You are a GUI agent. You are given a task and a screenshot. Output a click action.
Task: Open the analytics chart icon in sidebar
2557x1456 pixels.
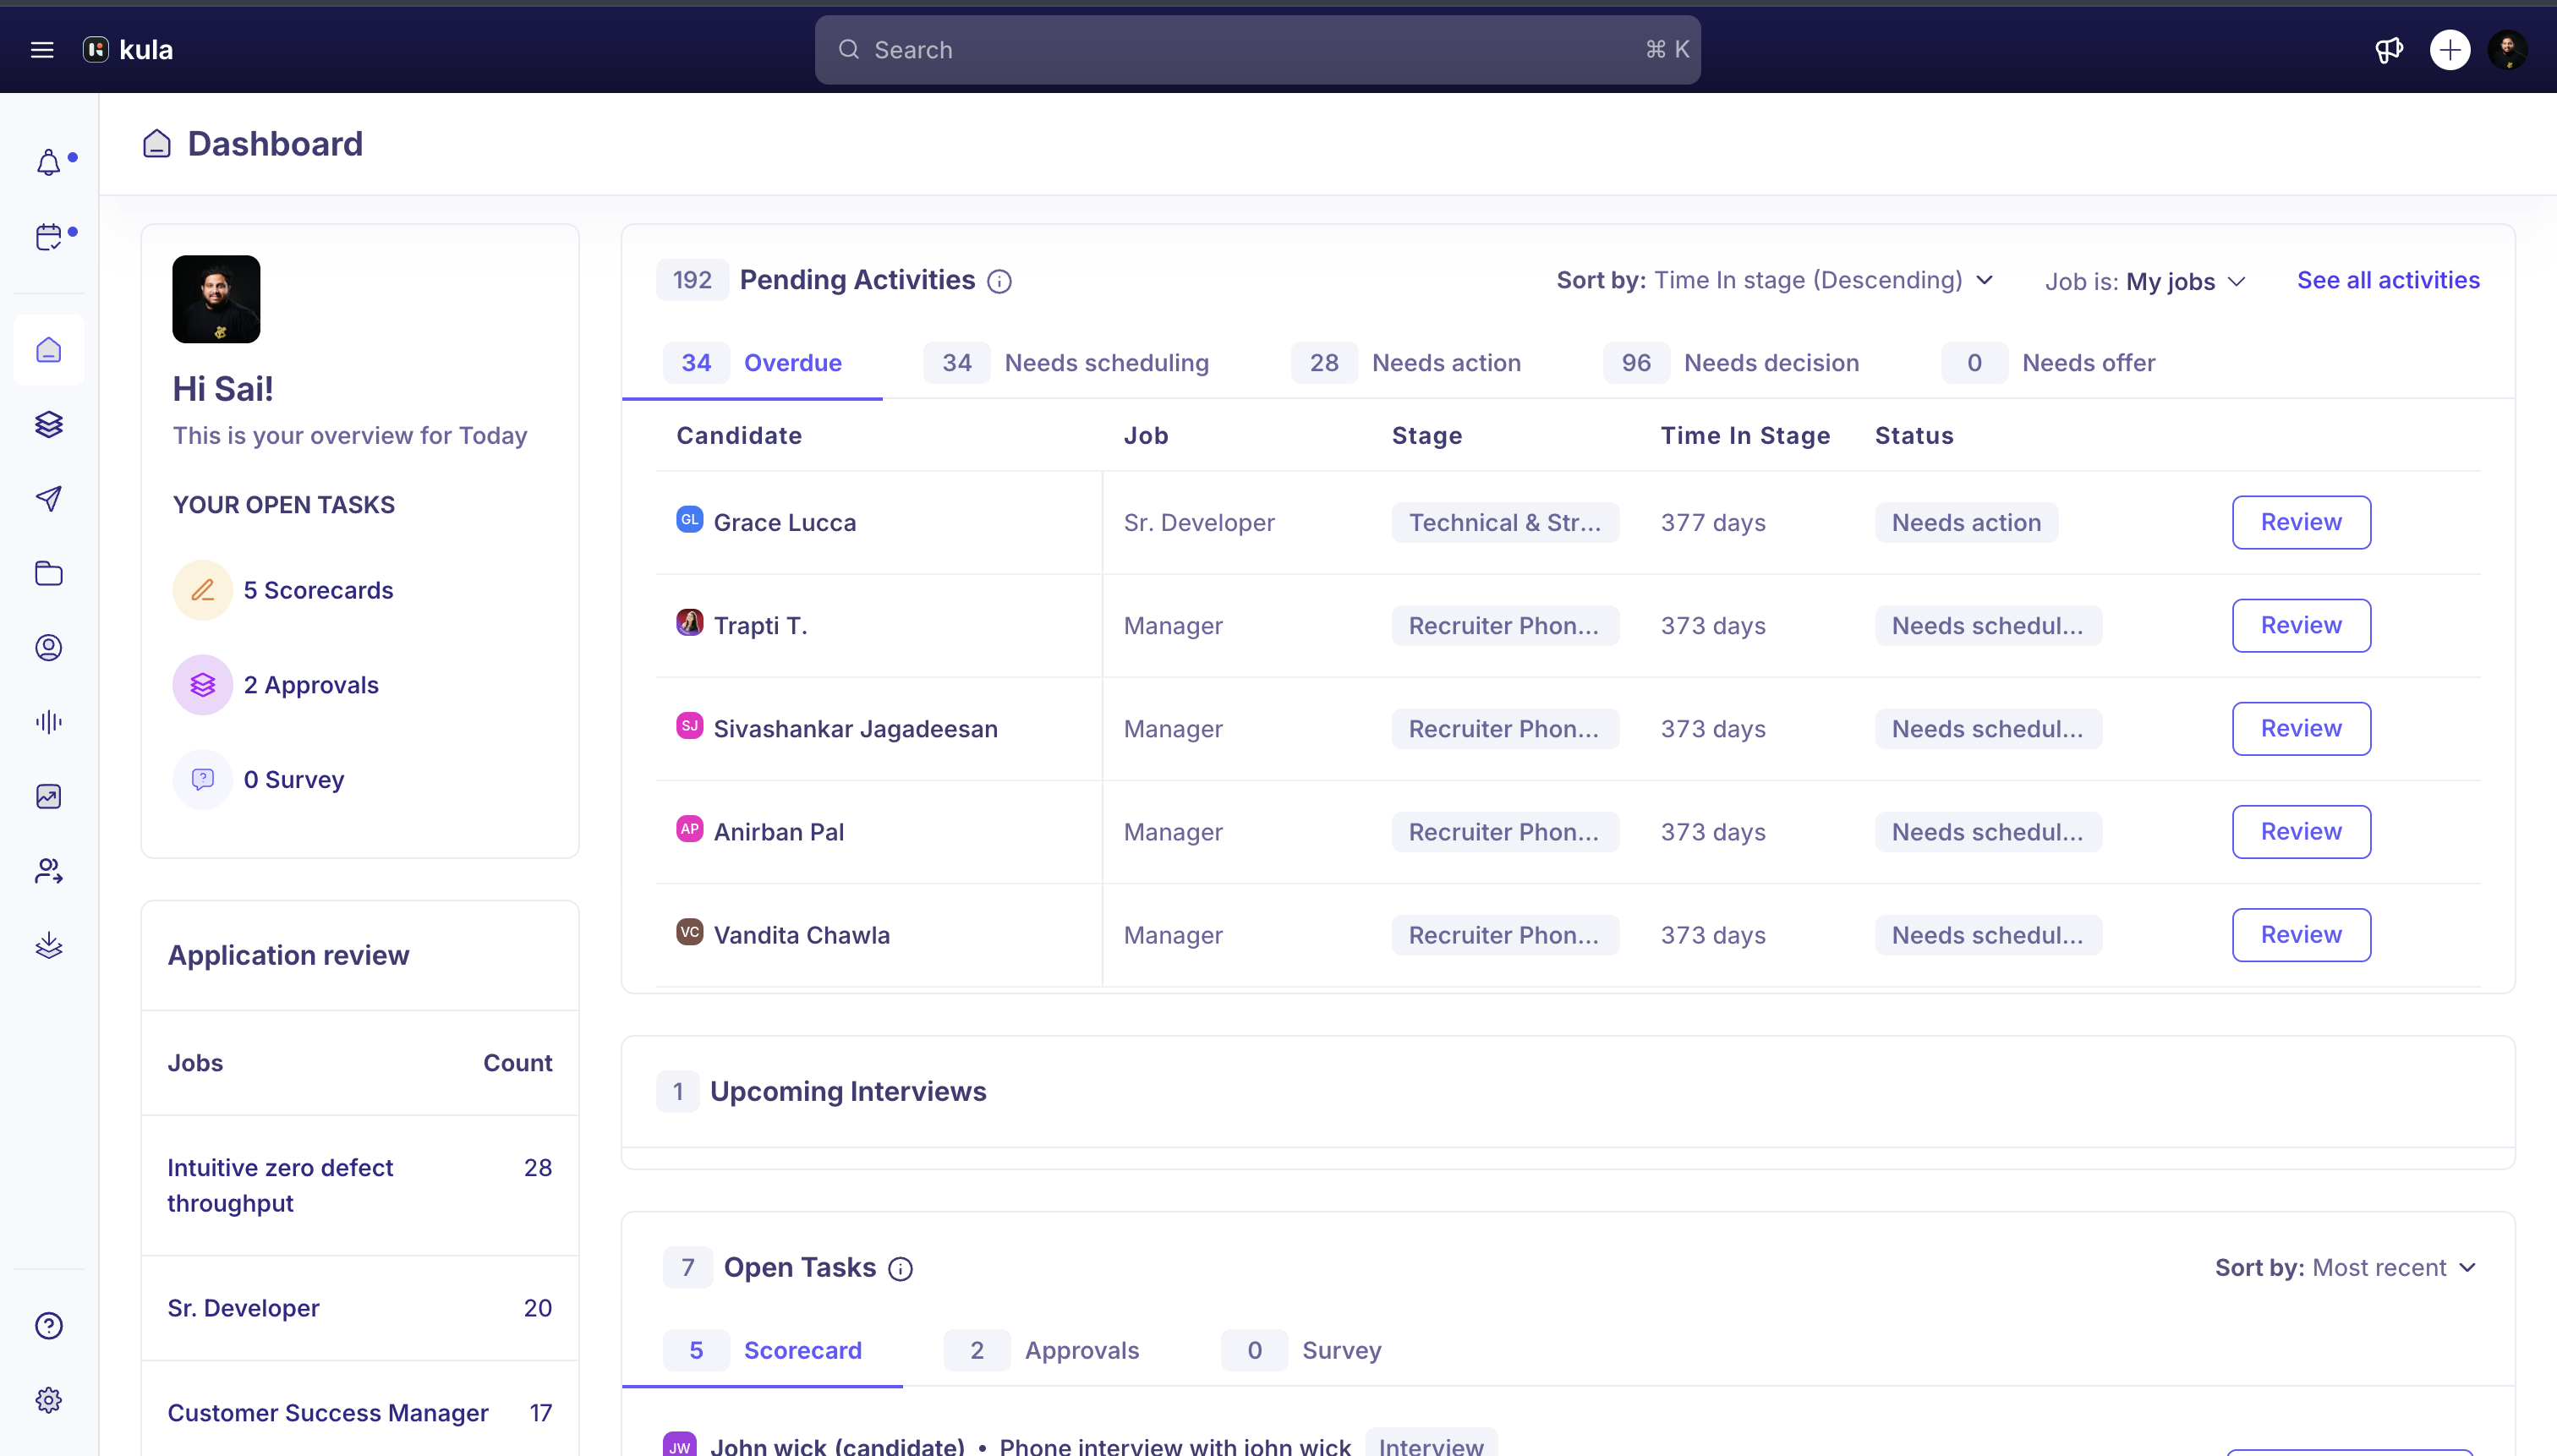coord(48,796)
